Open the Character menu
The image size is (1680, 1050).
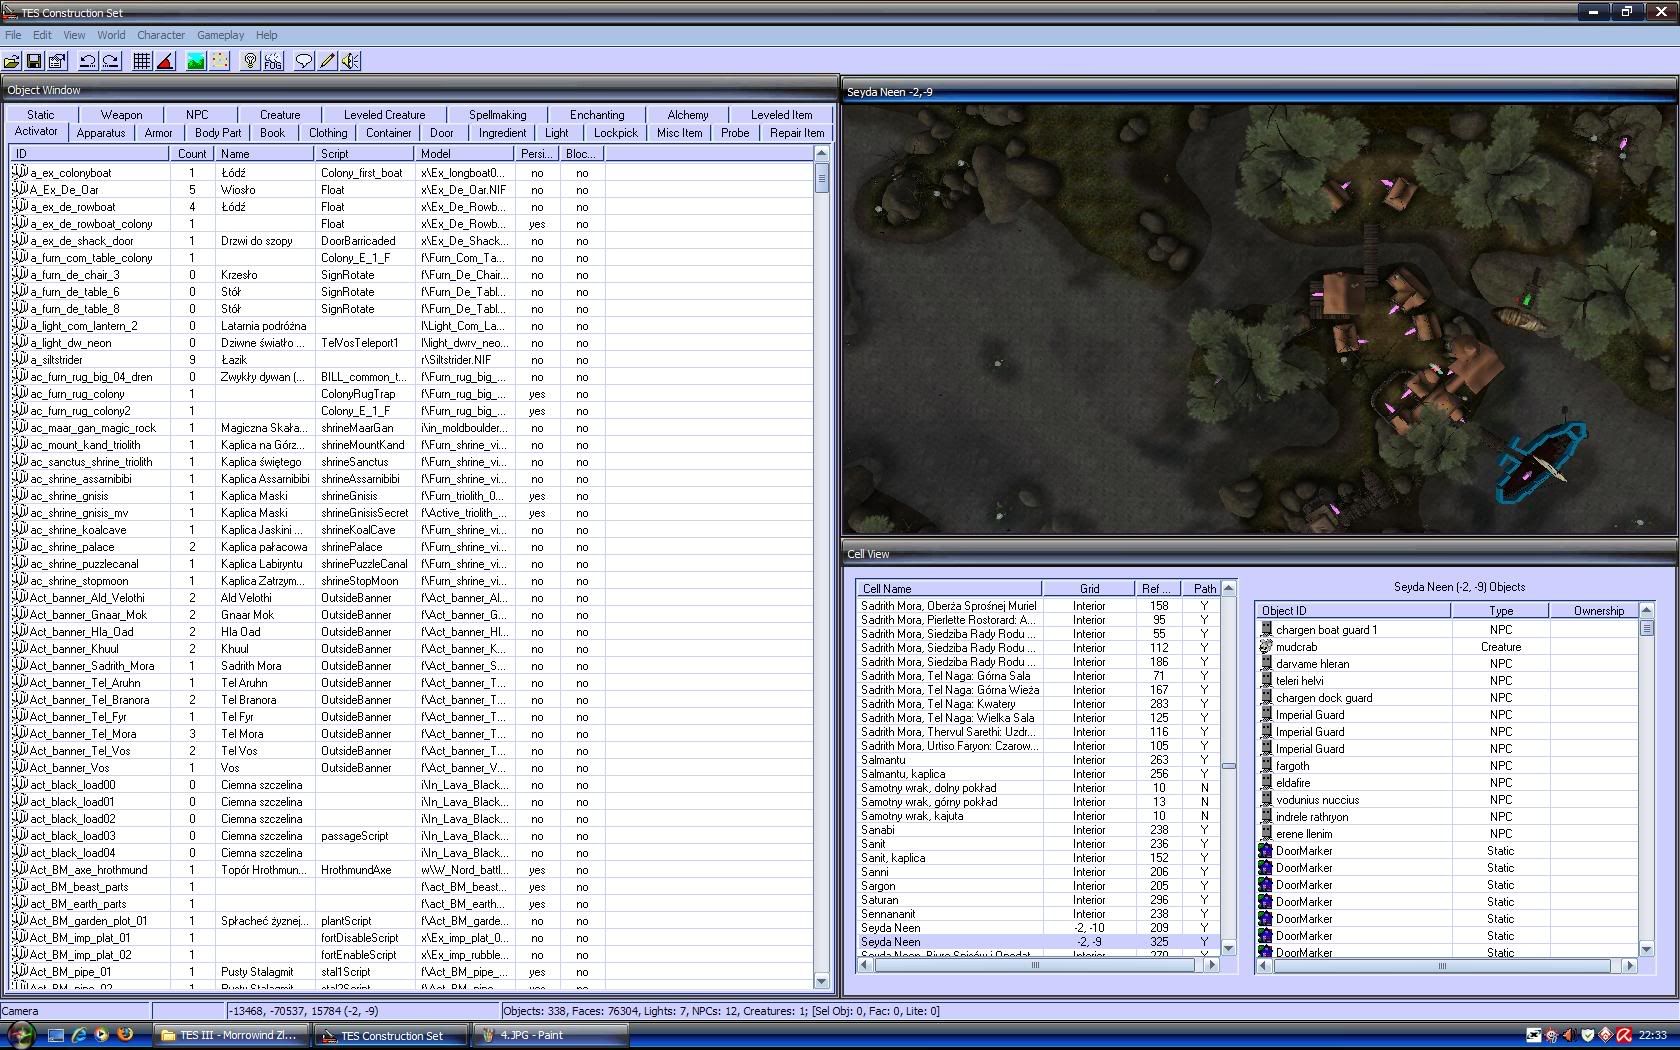[x=161, y=35]
